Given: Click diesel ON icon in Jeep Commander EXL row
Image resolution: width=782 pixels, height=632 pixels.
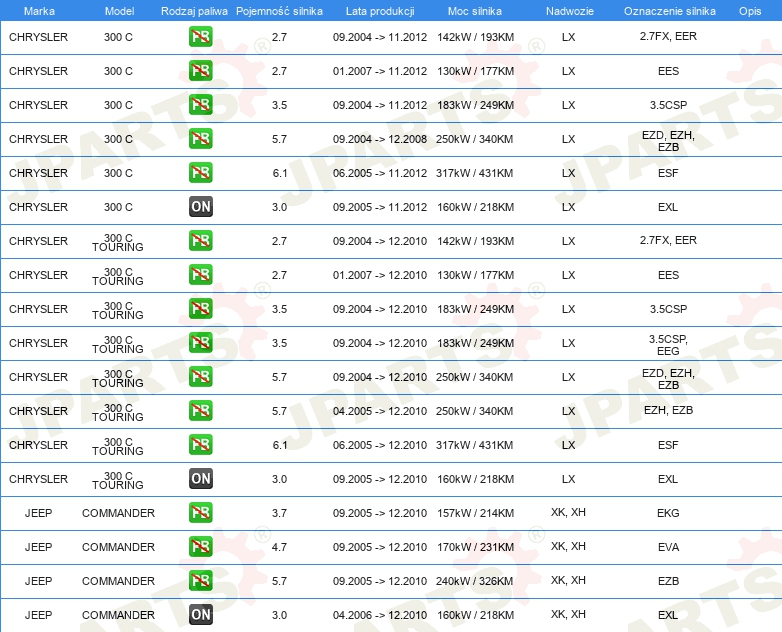Looking at the screenshot, I should (200, 615).
